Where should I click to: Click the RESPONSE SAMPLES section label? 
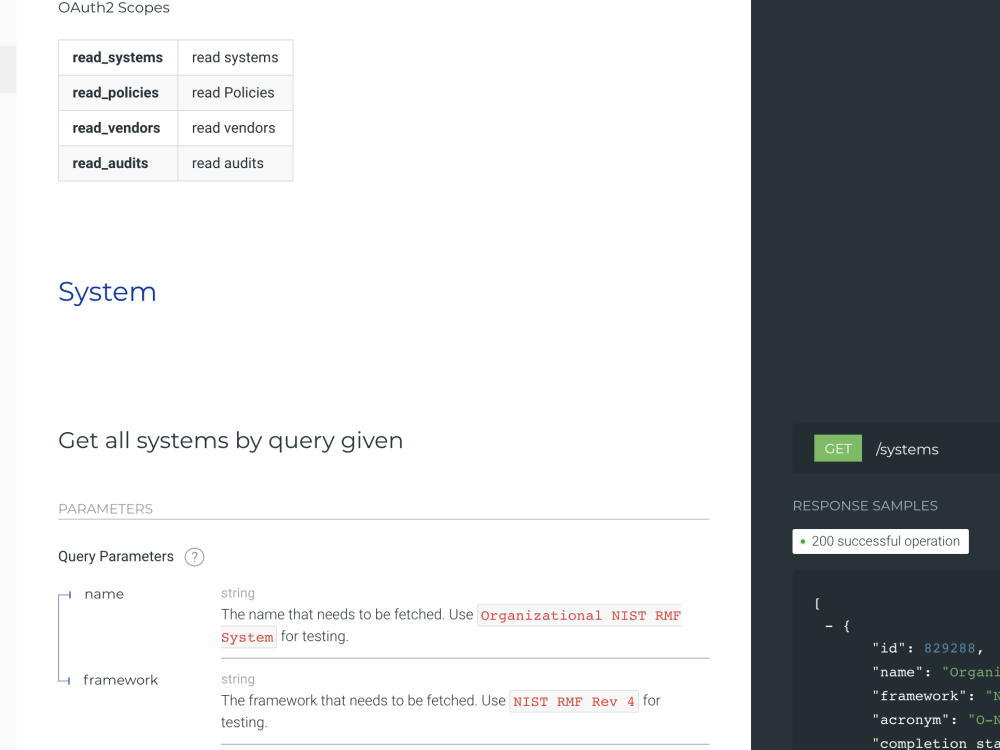[x=866, y=506]
